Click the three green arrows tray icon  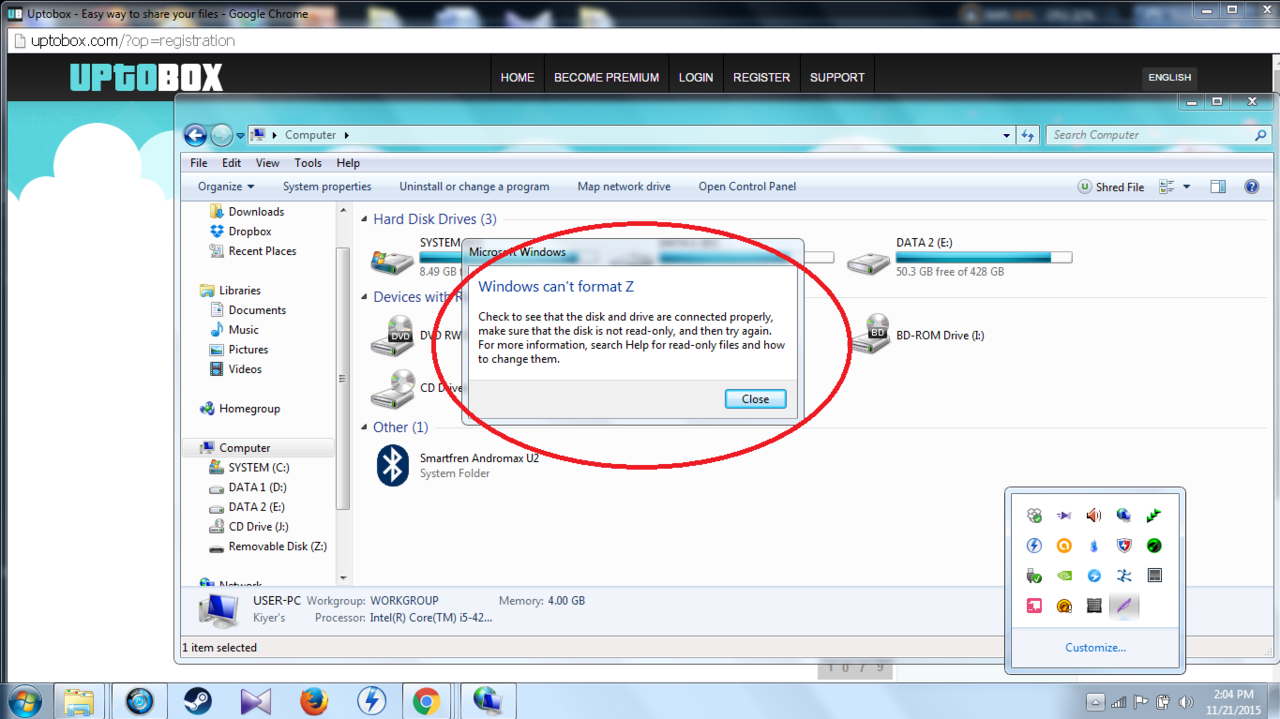pyautogui.click(x=1154, y=516)
